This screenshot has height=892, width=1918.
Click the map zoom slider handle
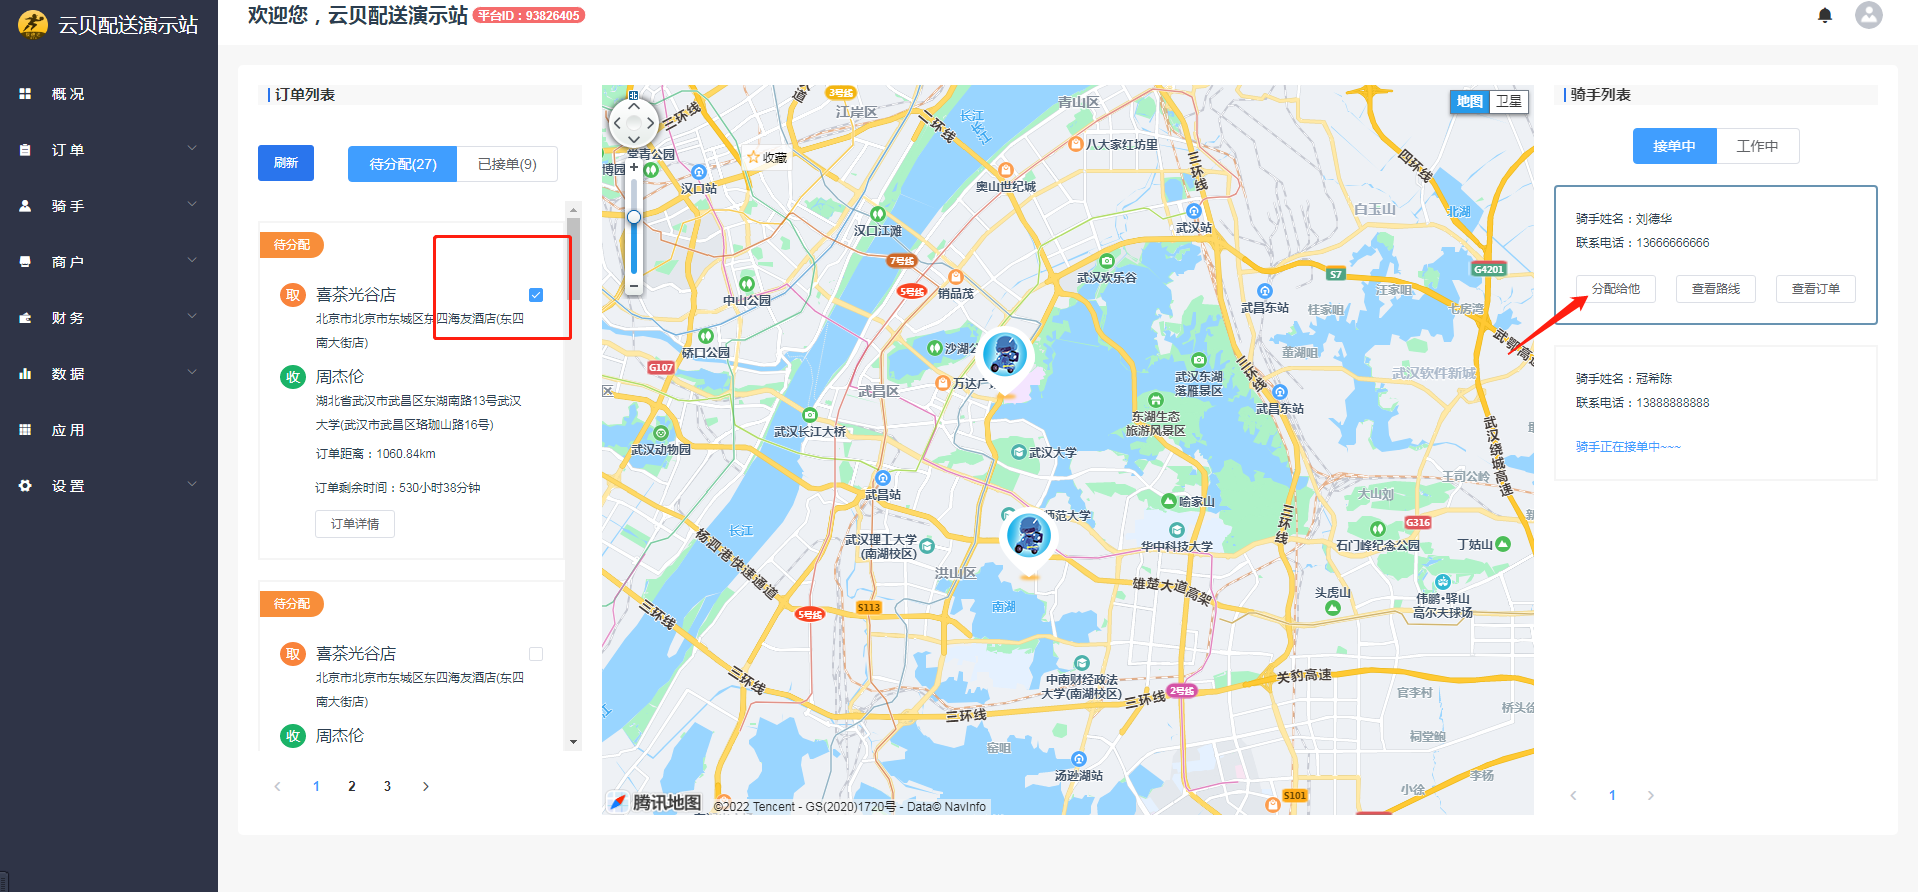[634, 217]
